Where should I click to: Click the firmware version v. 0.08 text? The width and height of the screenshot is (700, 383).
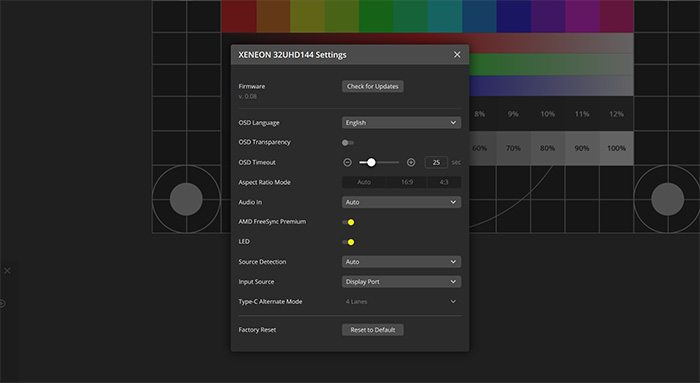point(247,96)
